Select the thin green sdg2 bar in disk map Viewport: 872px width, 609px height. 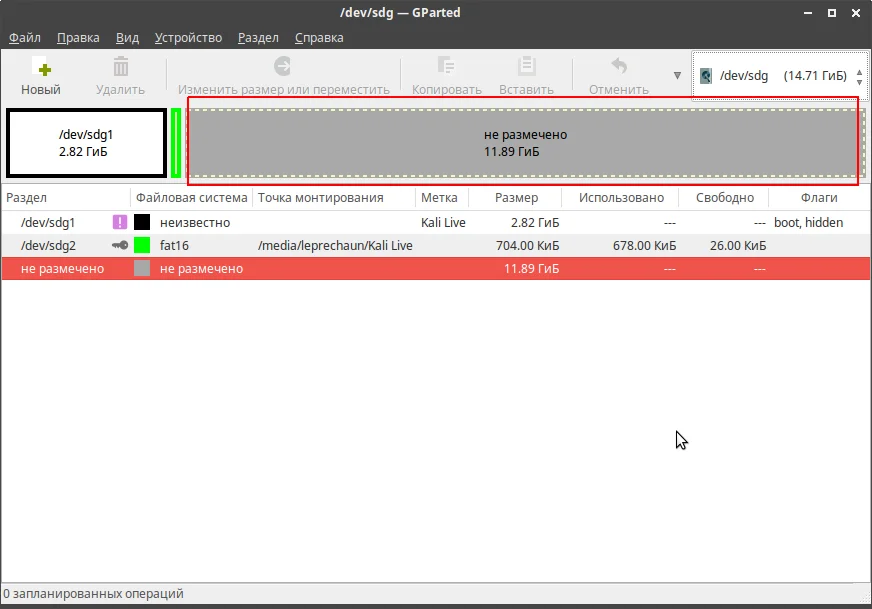pyautogui.click(x=176, y=143)
